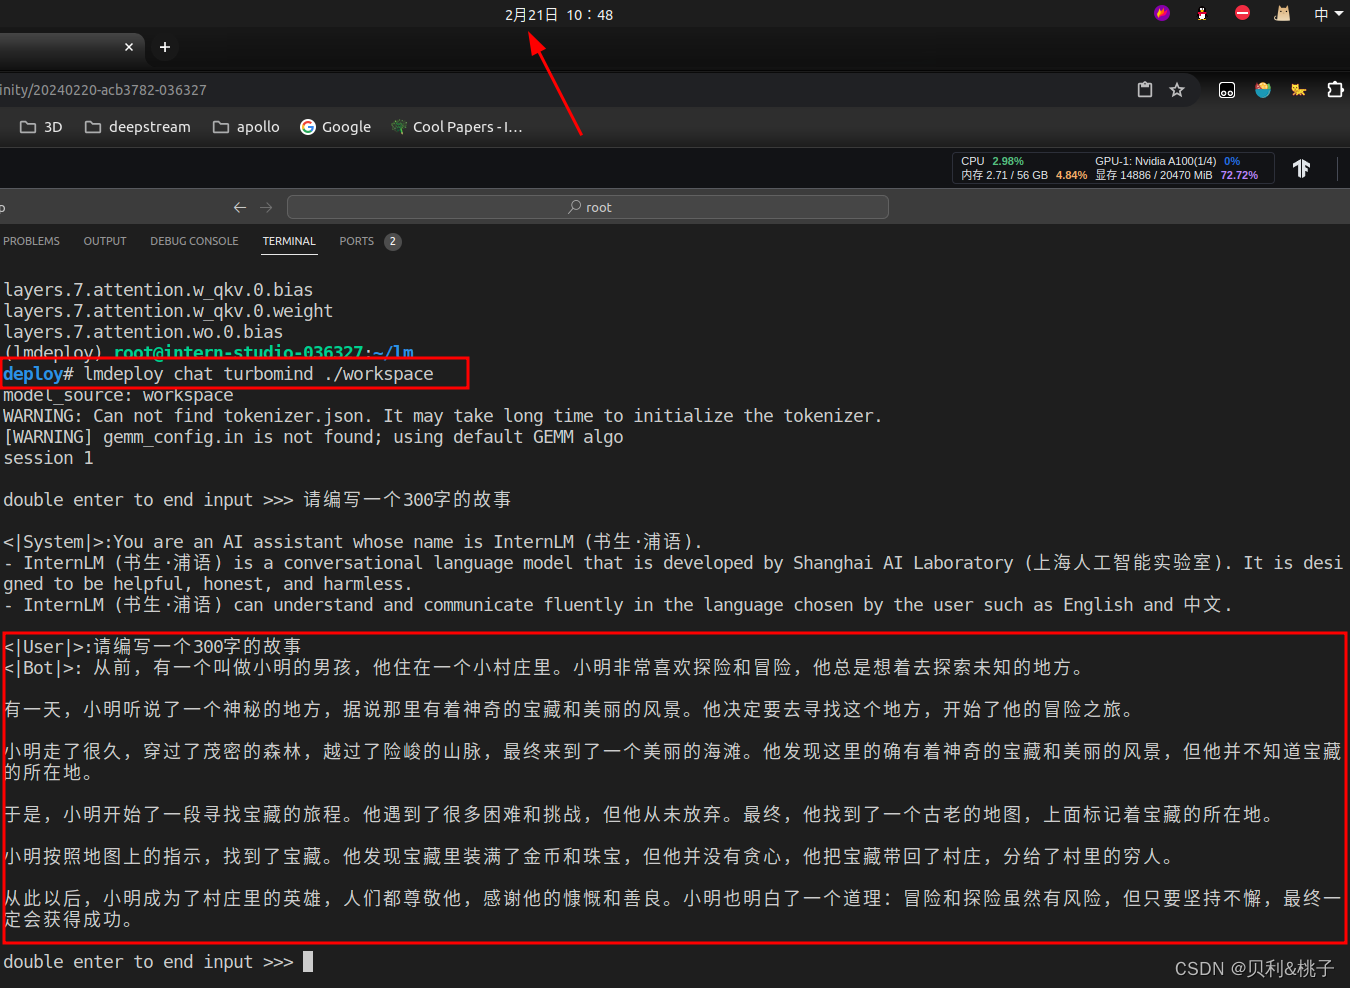Open the date and time clock
Viewport: 1350px width, 988px height.
click(x=559, y=15)
